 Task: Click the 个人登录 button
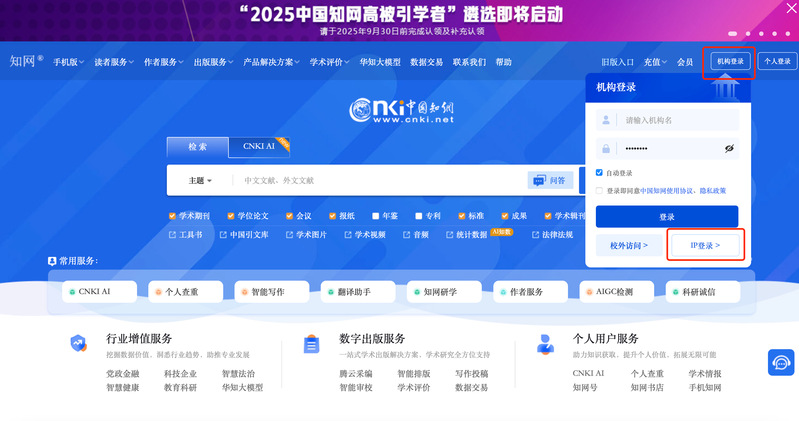(777, 61)
